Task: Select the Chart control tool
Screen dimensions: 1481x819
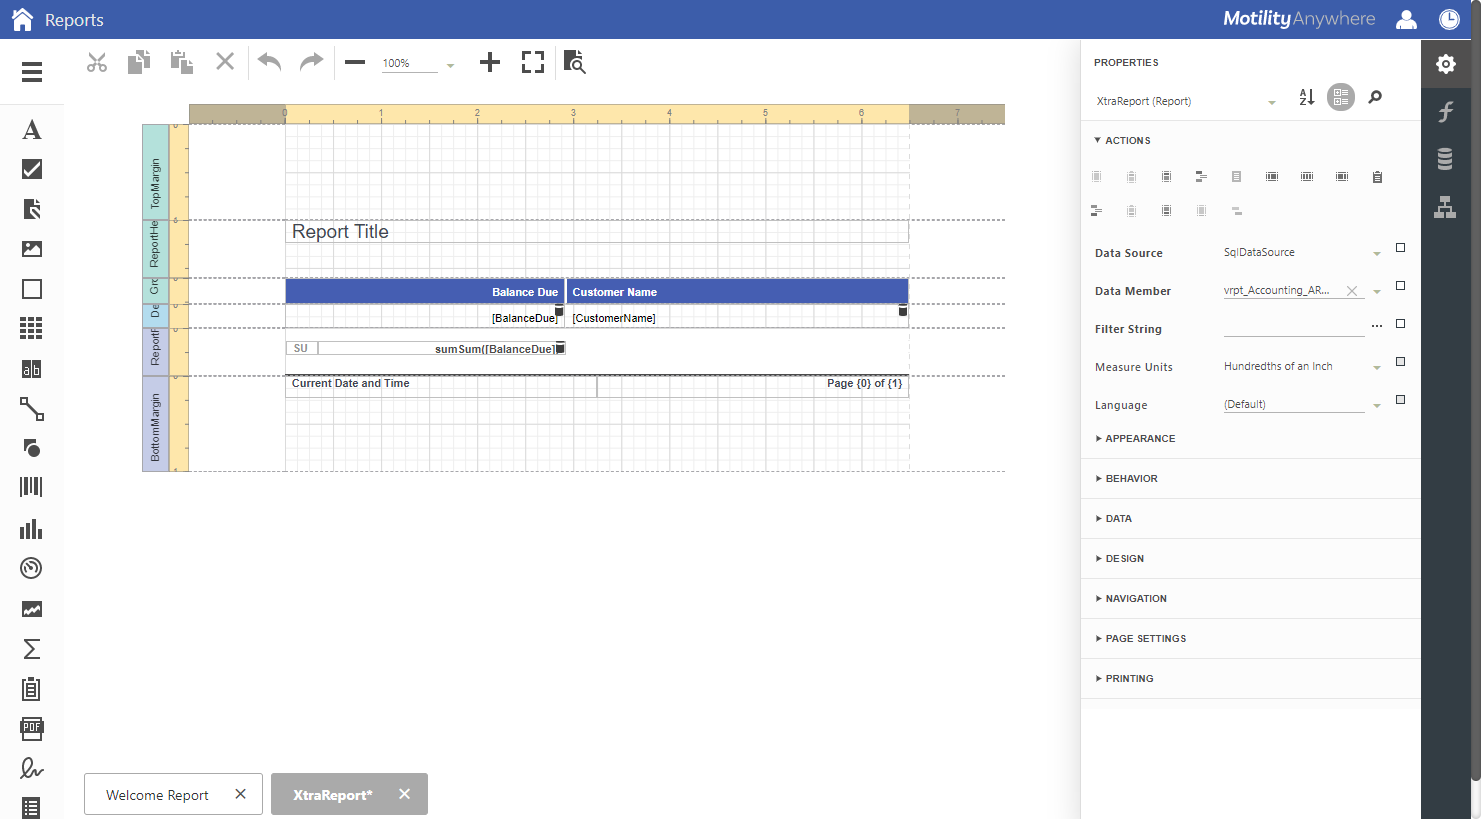Action: [x=32, y=528]
